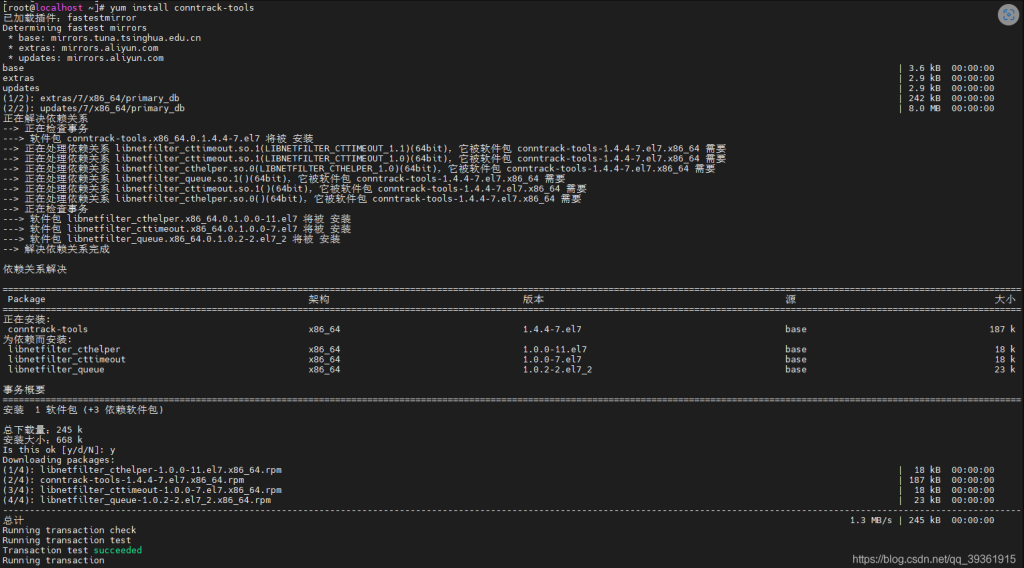Select the 大小 column header
Screen dimensions: 1024x568
click(x=1004, y=299)
